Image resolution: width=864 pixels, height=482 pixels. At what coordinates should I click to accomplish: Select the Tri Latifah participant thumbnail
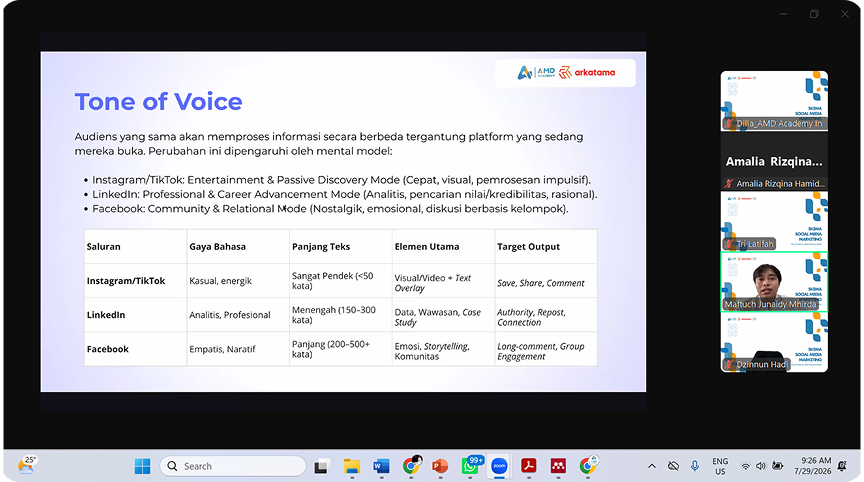click(x=774, y=221)
